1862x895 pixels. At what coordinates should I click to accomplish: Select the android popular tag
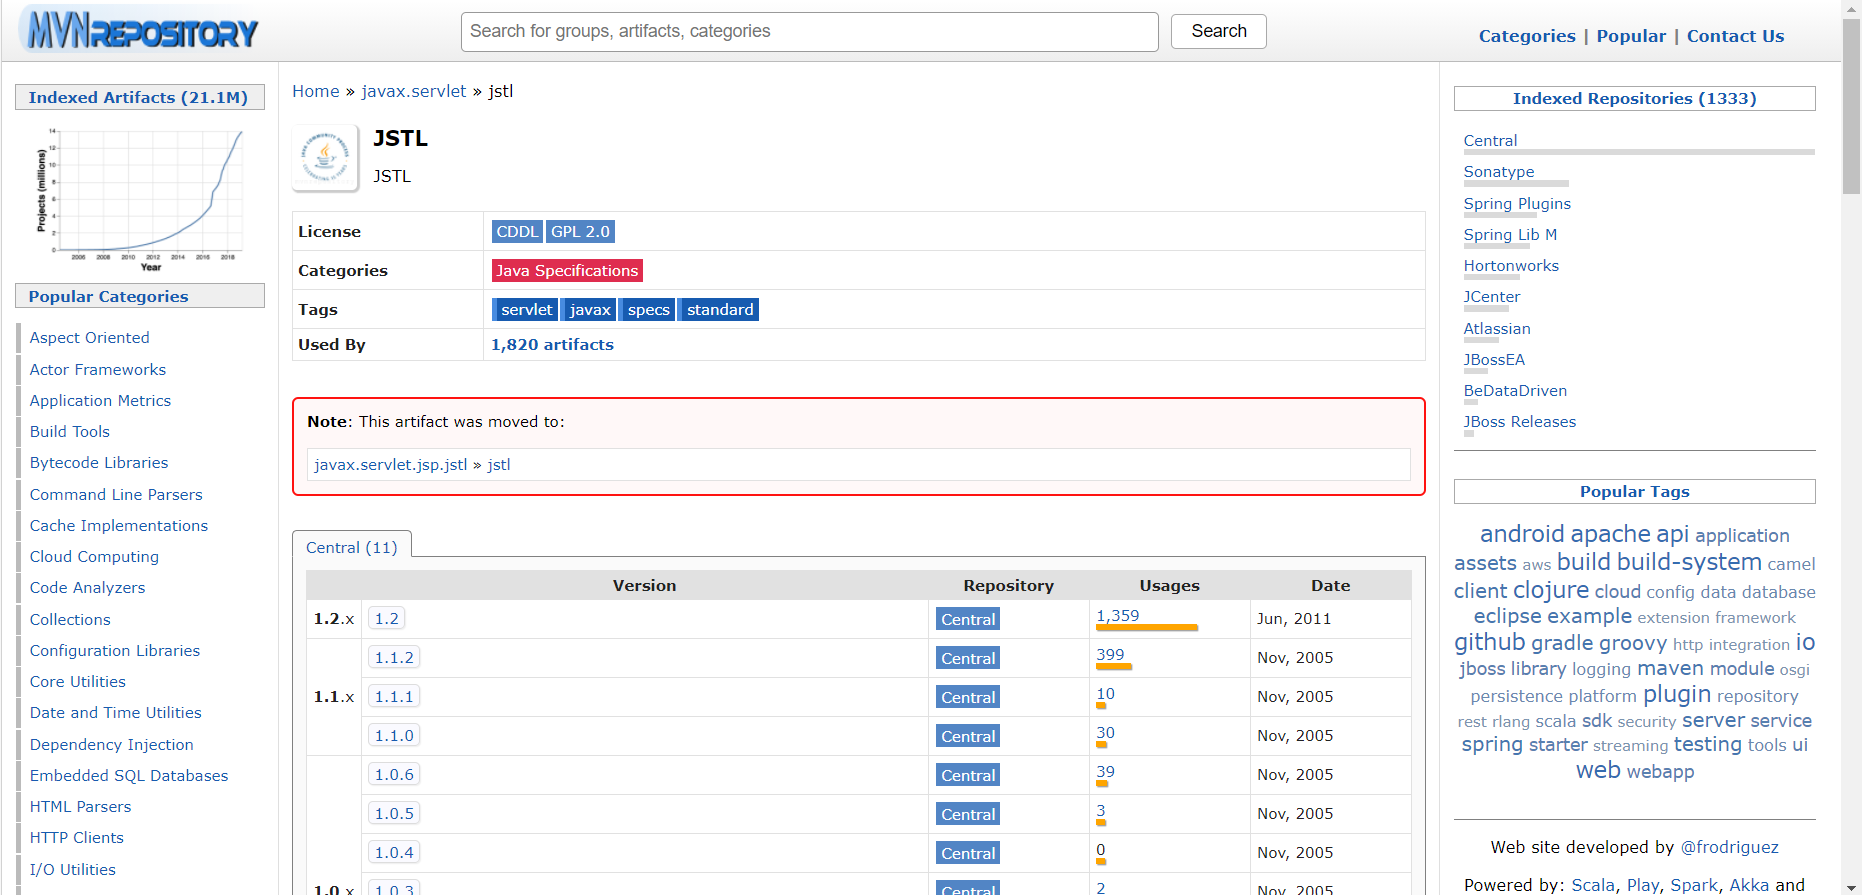click(x=1522, y=534)
